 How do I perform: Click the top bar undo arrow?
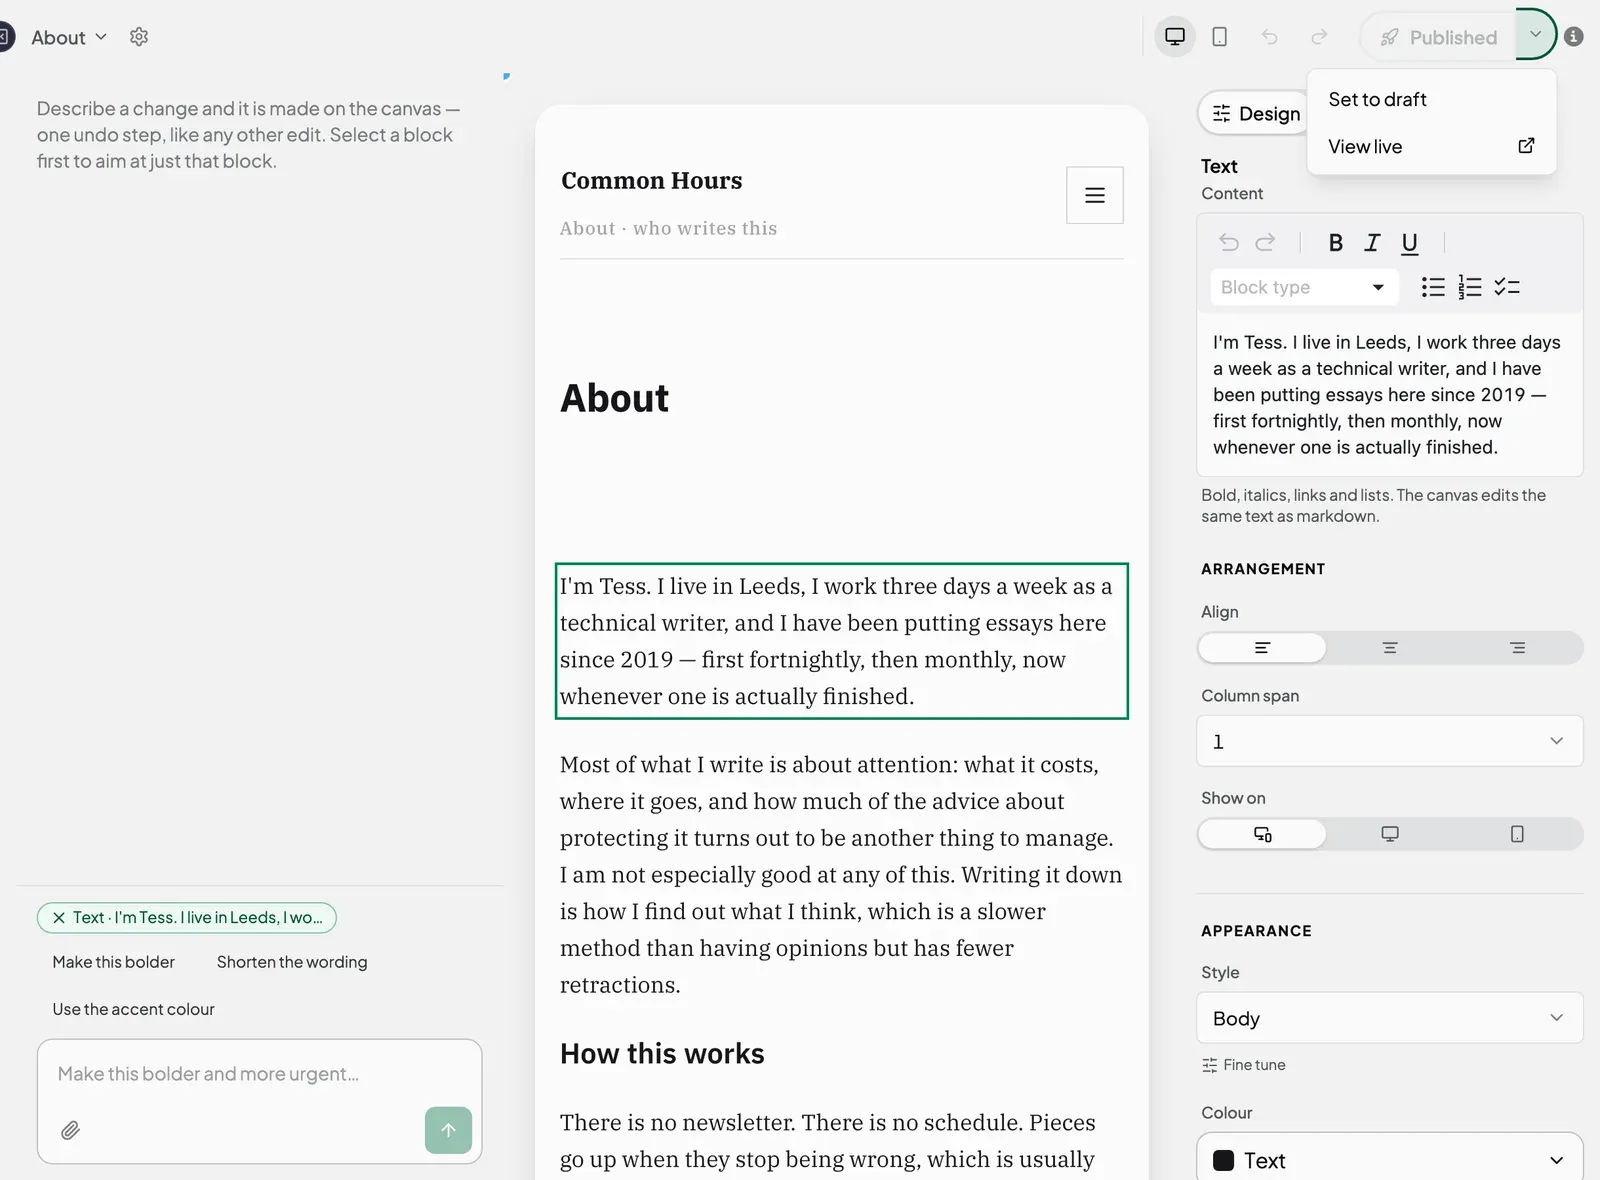[x=1270, y=37]
